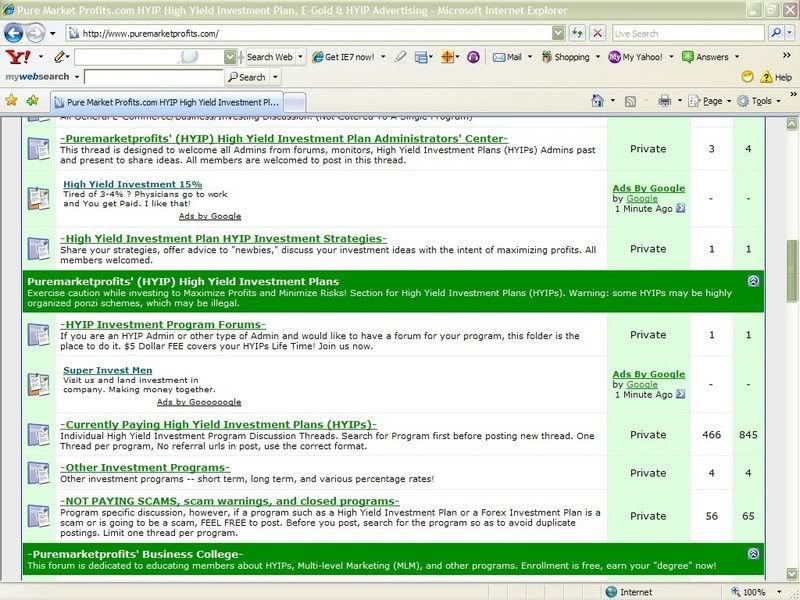Click the forum icon beside NOT PAYING SCAMS
The width and height of the screenshot is (800, 600).
point(38,516)
